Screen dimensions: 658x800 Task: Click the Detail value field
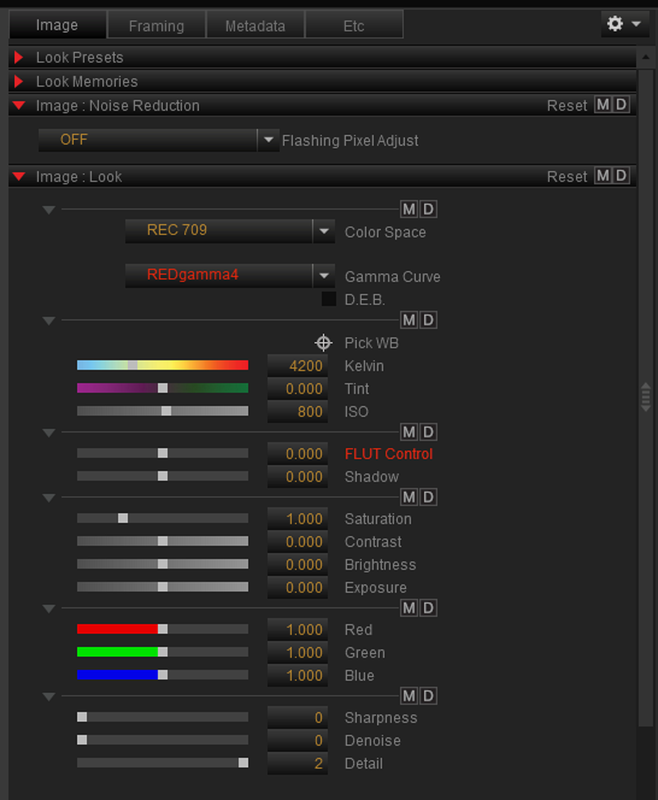(297, 763)
